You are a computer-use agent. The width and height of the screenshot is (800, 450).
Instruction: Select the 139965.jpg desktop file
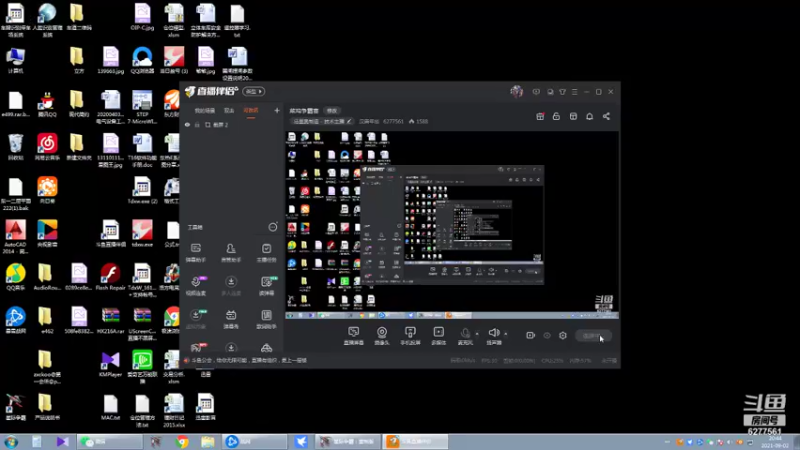[111, 61]
